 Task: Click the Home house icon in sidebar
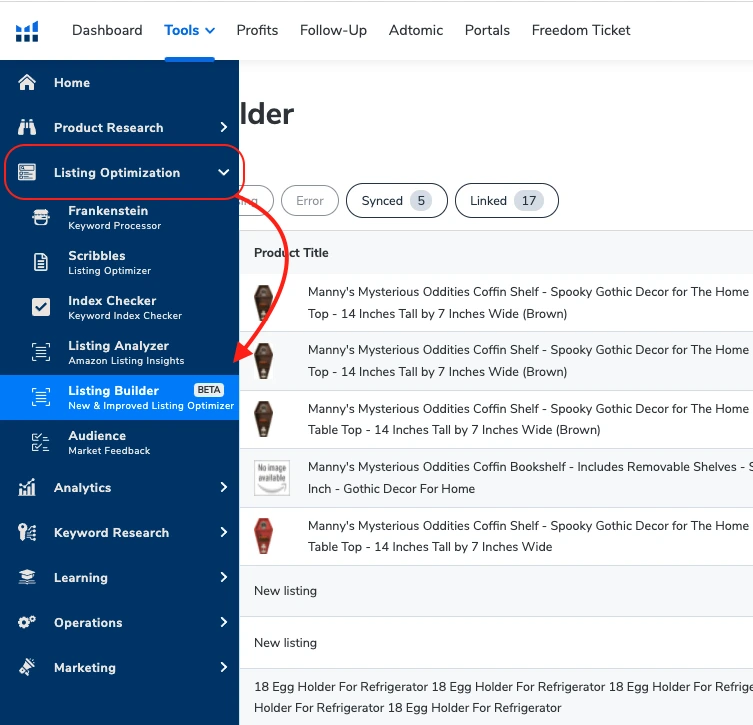click(28, 83)
